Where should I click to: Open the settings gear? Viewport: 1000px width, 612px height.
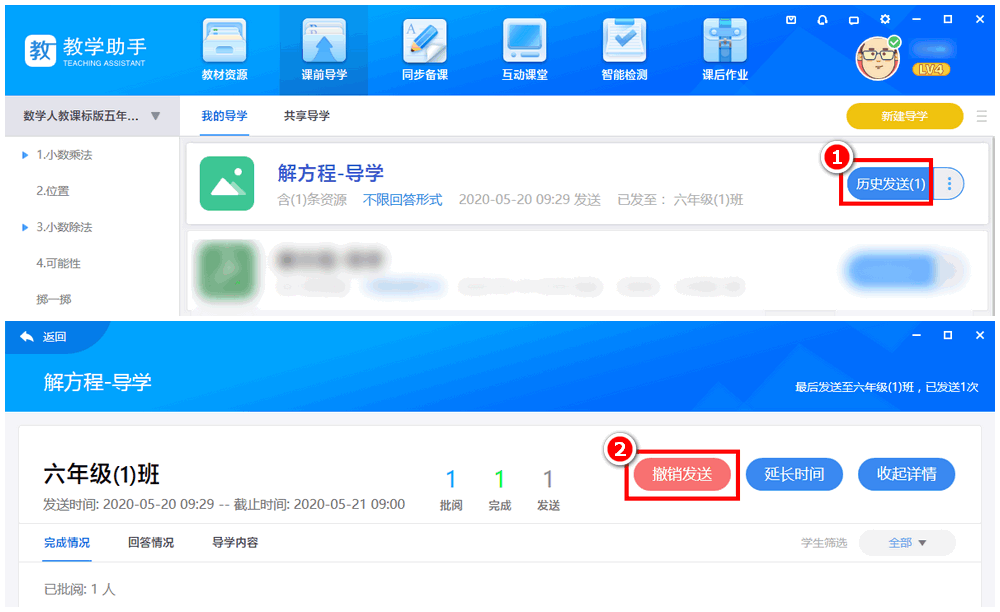tap(884, 18)
